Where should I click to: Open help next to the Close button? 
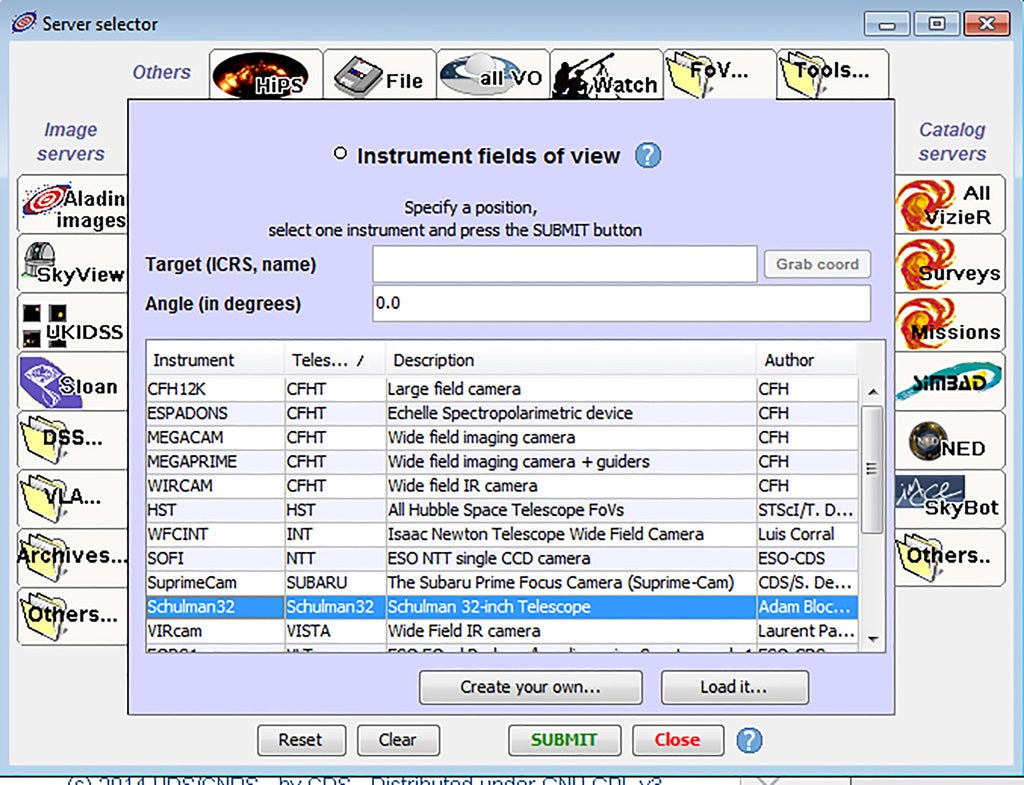click(749, 740)
